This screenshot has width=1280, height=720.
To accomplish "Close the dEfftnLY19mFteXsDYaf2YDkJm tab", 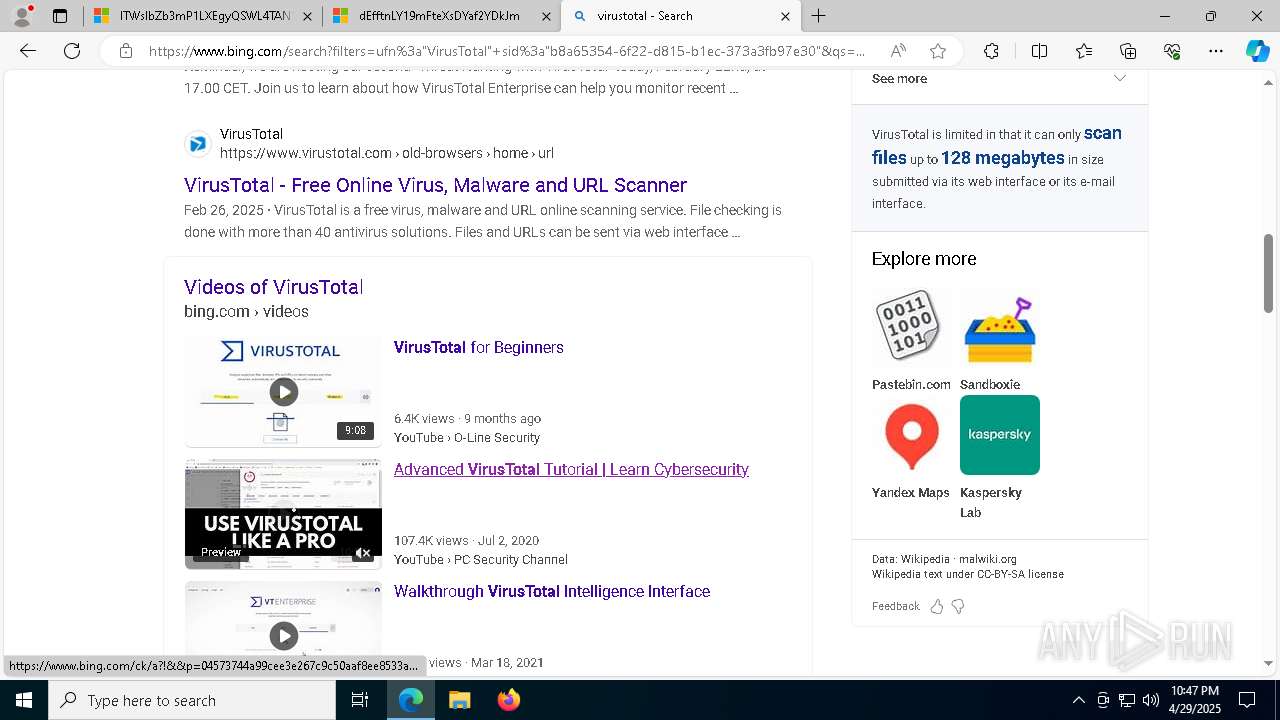I will pos(545,16).
